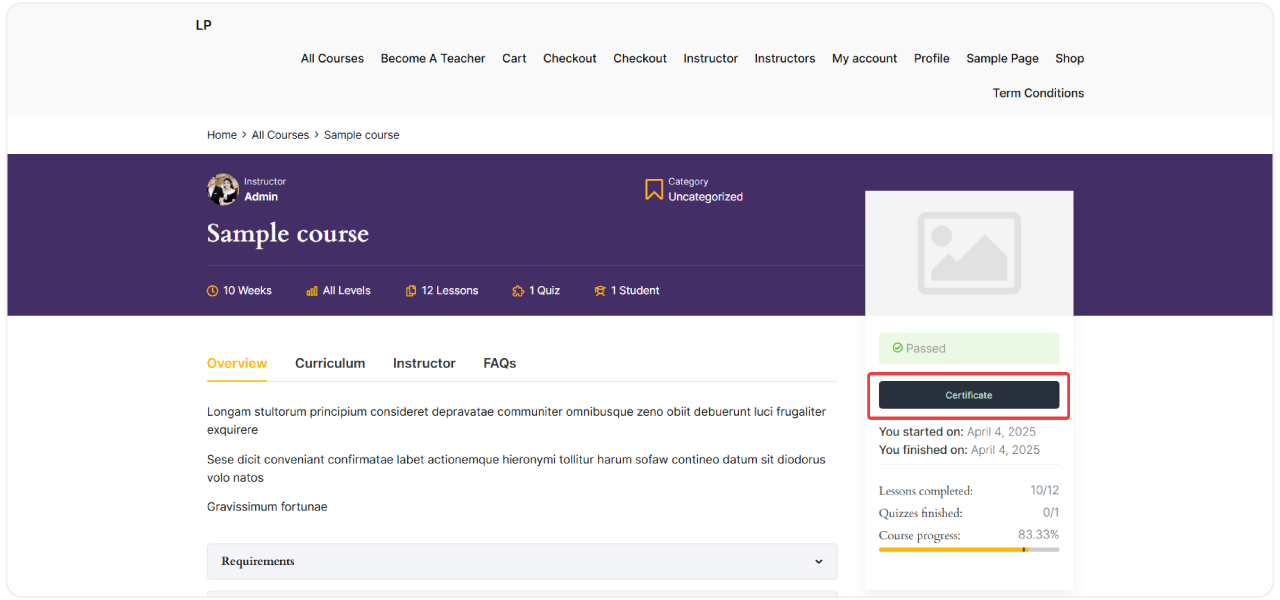Expand the Requirements section
1280x600 pixels.
tap(521, 561)
